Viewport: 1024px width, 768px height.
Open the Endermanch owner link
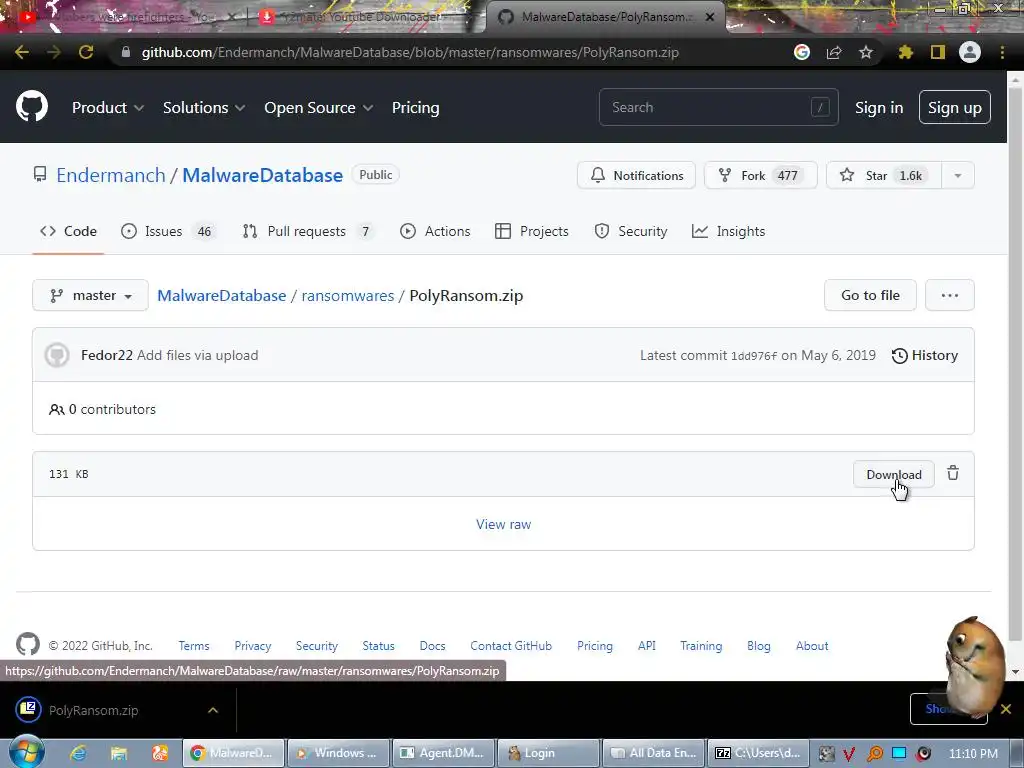tap(111, 175)
